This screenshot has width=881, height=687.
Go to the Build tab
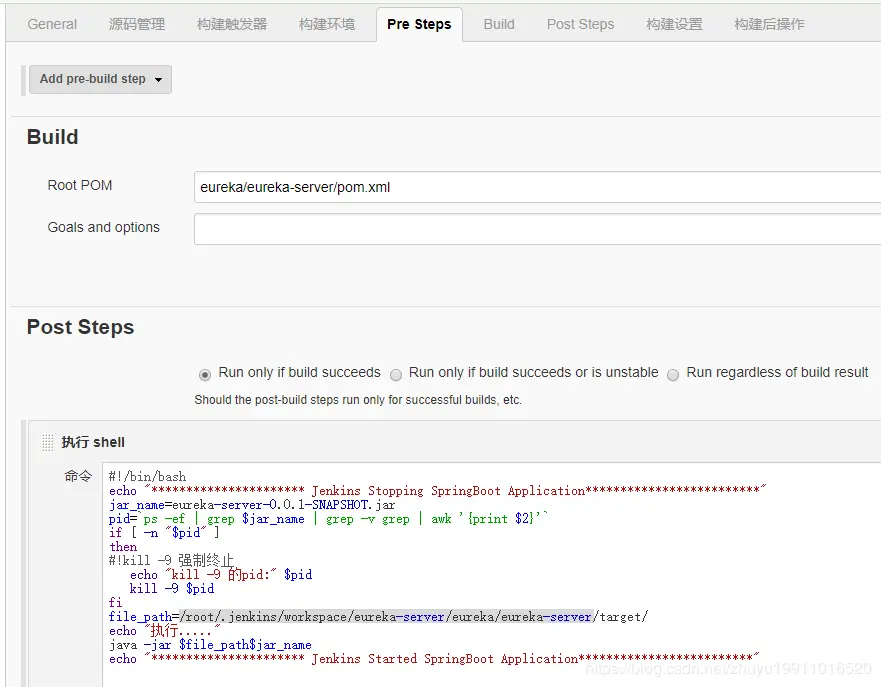click(x=499, y=24)
